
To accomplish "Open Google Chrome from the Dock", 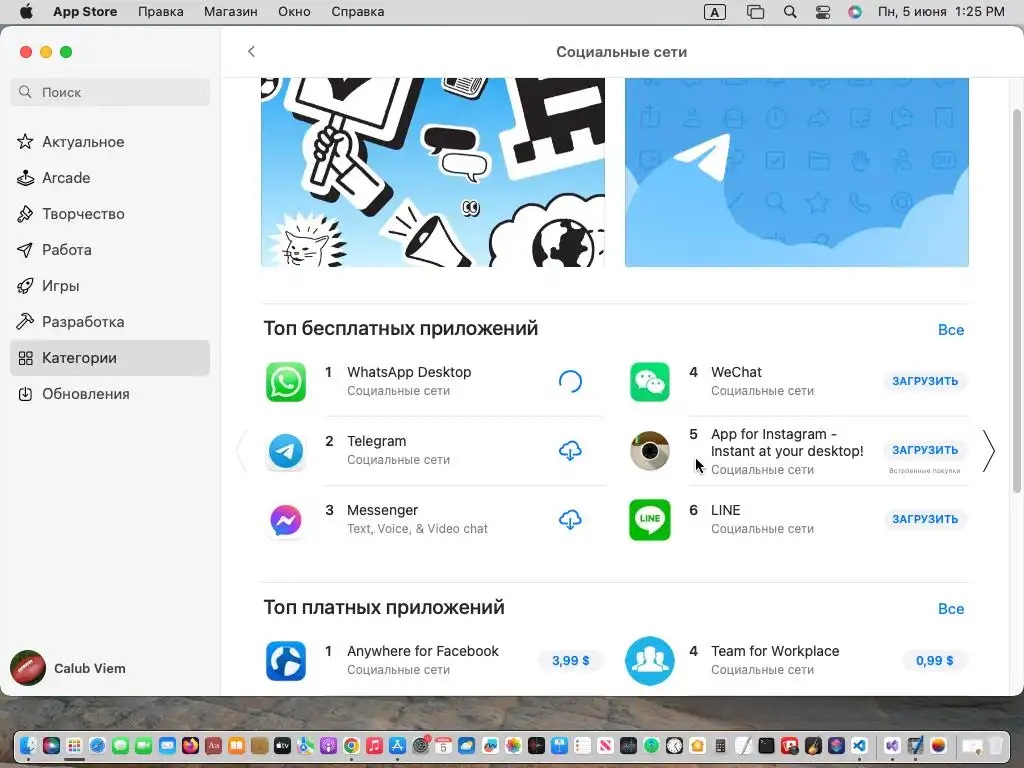I will [351, 745].
